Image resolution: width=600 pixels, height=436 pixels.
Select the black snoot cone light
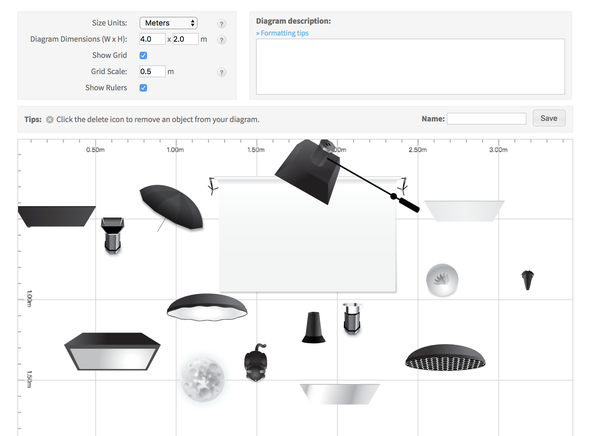click(x=313, y=327)
